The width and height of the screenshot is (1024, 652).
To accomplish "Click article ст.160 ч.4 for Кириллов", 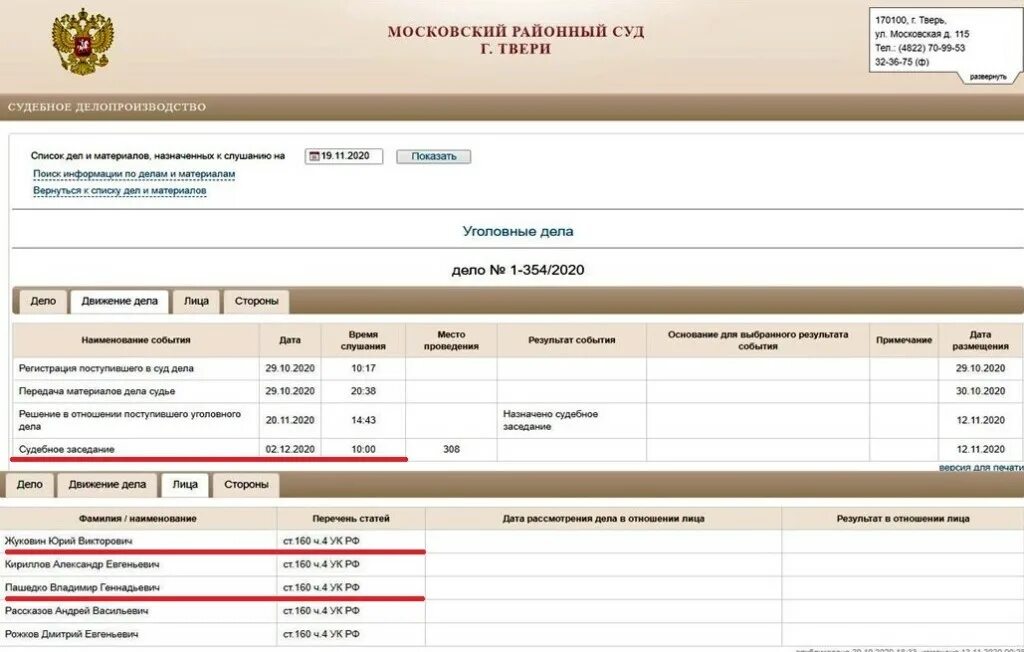I will click(321, 564).
